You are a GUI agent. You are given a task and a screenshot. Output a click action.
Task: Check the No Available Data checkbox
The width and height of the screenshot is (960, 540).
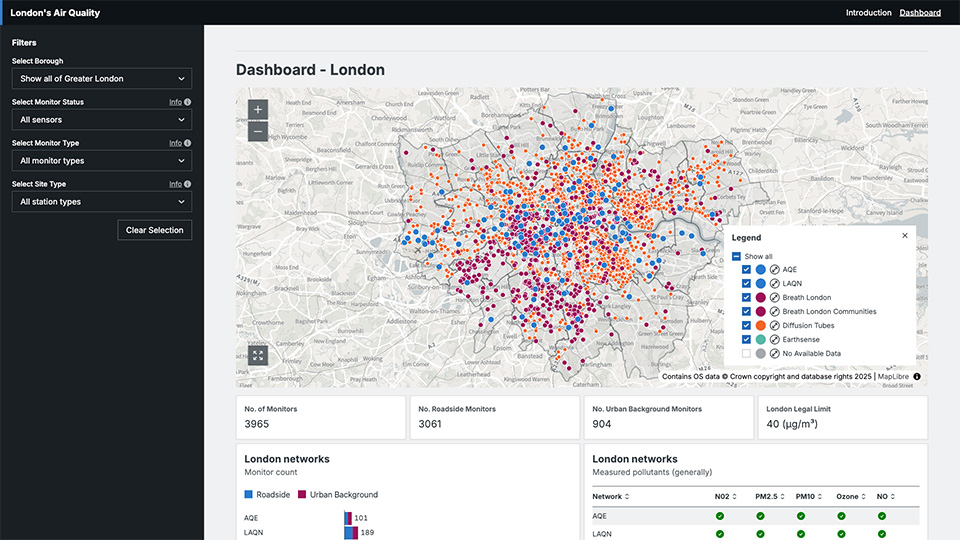pos(746,354)
